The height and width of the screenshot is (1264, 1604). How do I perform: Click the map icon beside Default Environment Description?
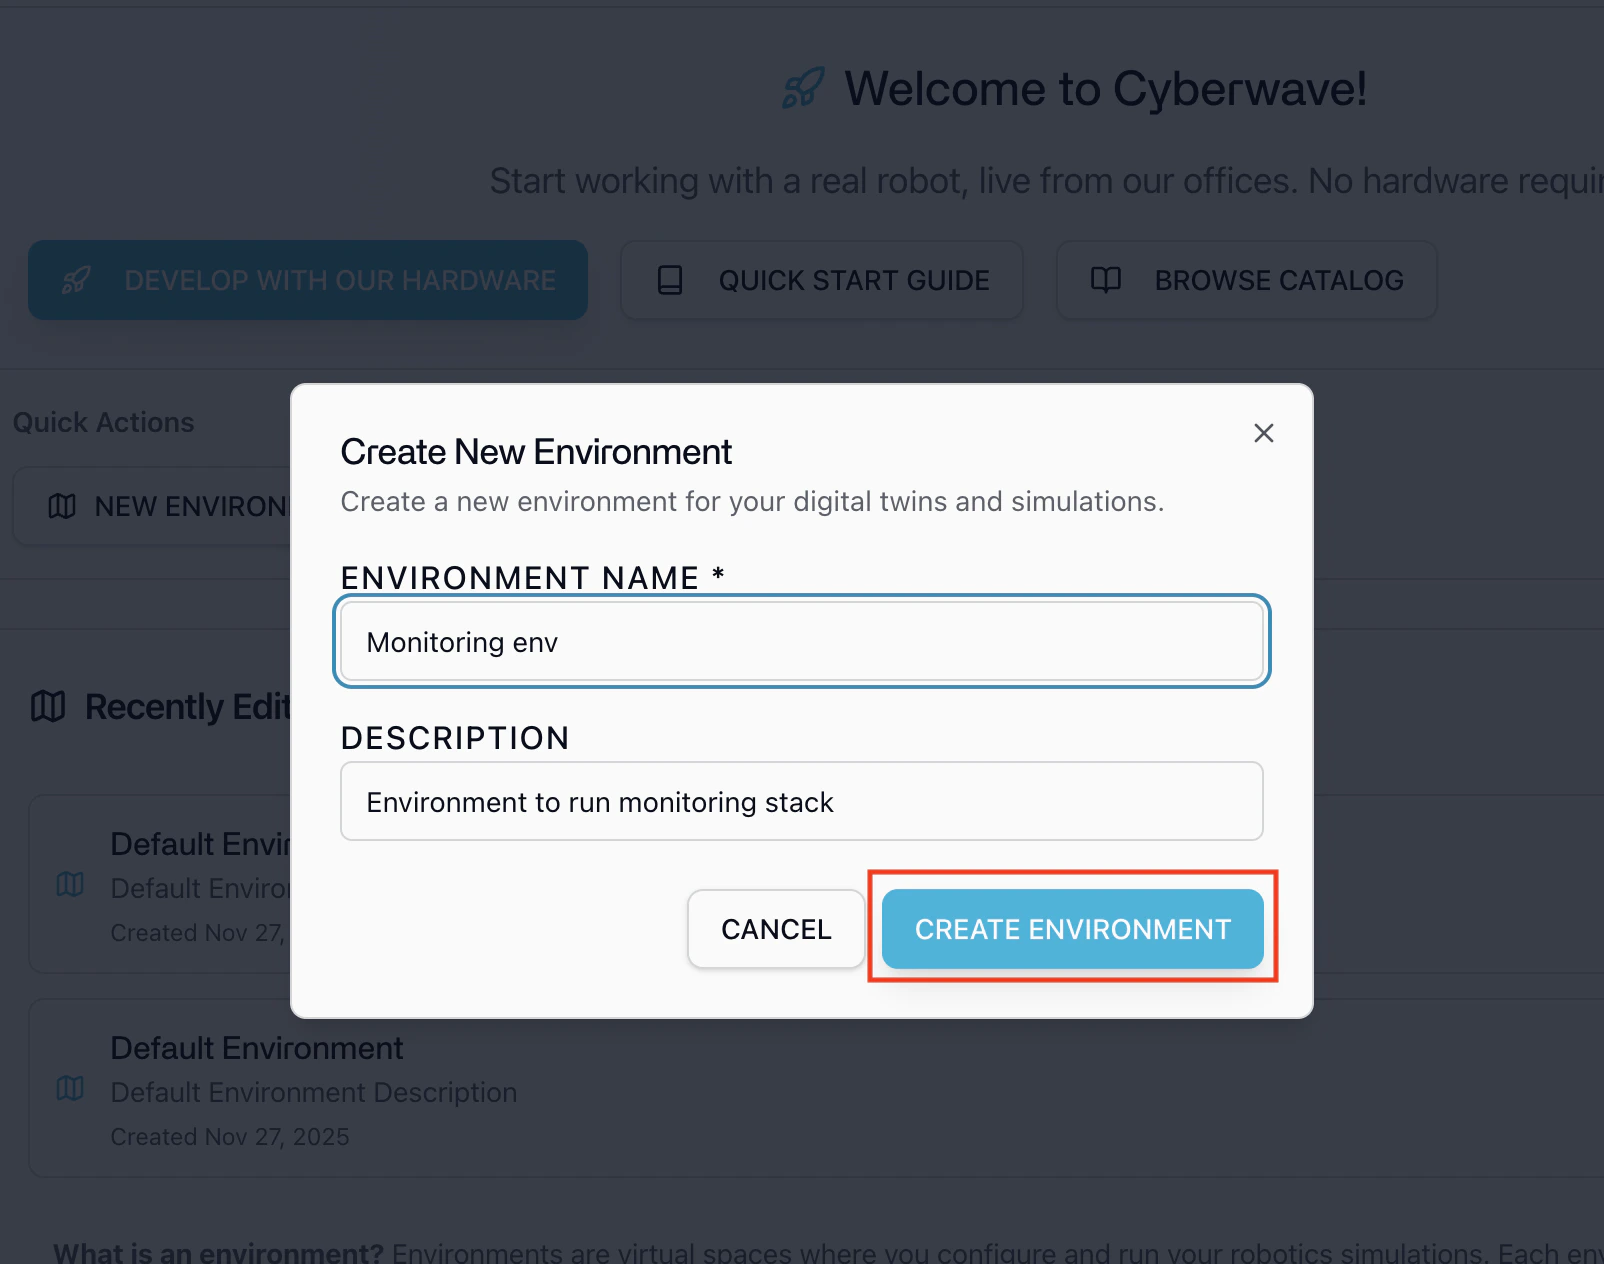point(70,1088)
